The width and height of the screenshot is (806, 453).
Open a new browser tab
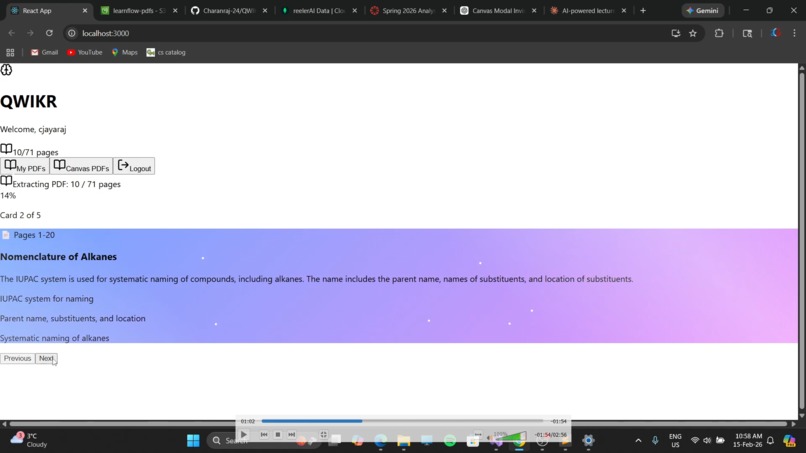coord(643,10)
